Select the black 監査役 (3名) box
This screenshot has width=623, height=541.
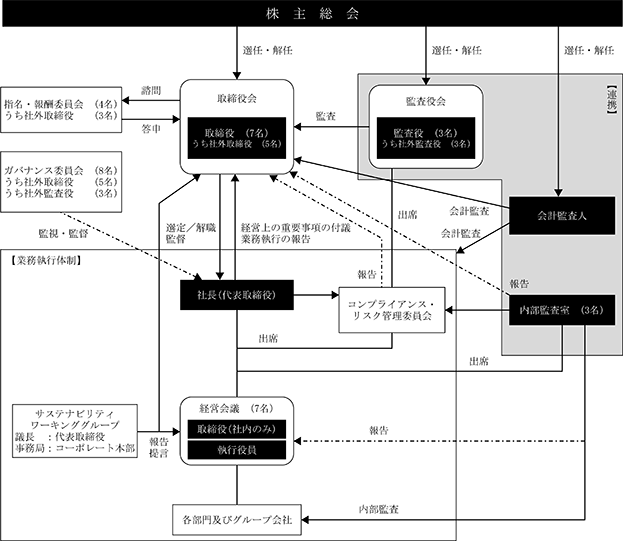tap(426, 138)
